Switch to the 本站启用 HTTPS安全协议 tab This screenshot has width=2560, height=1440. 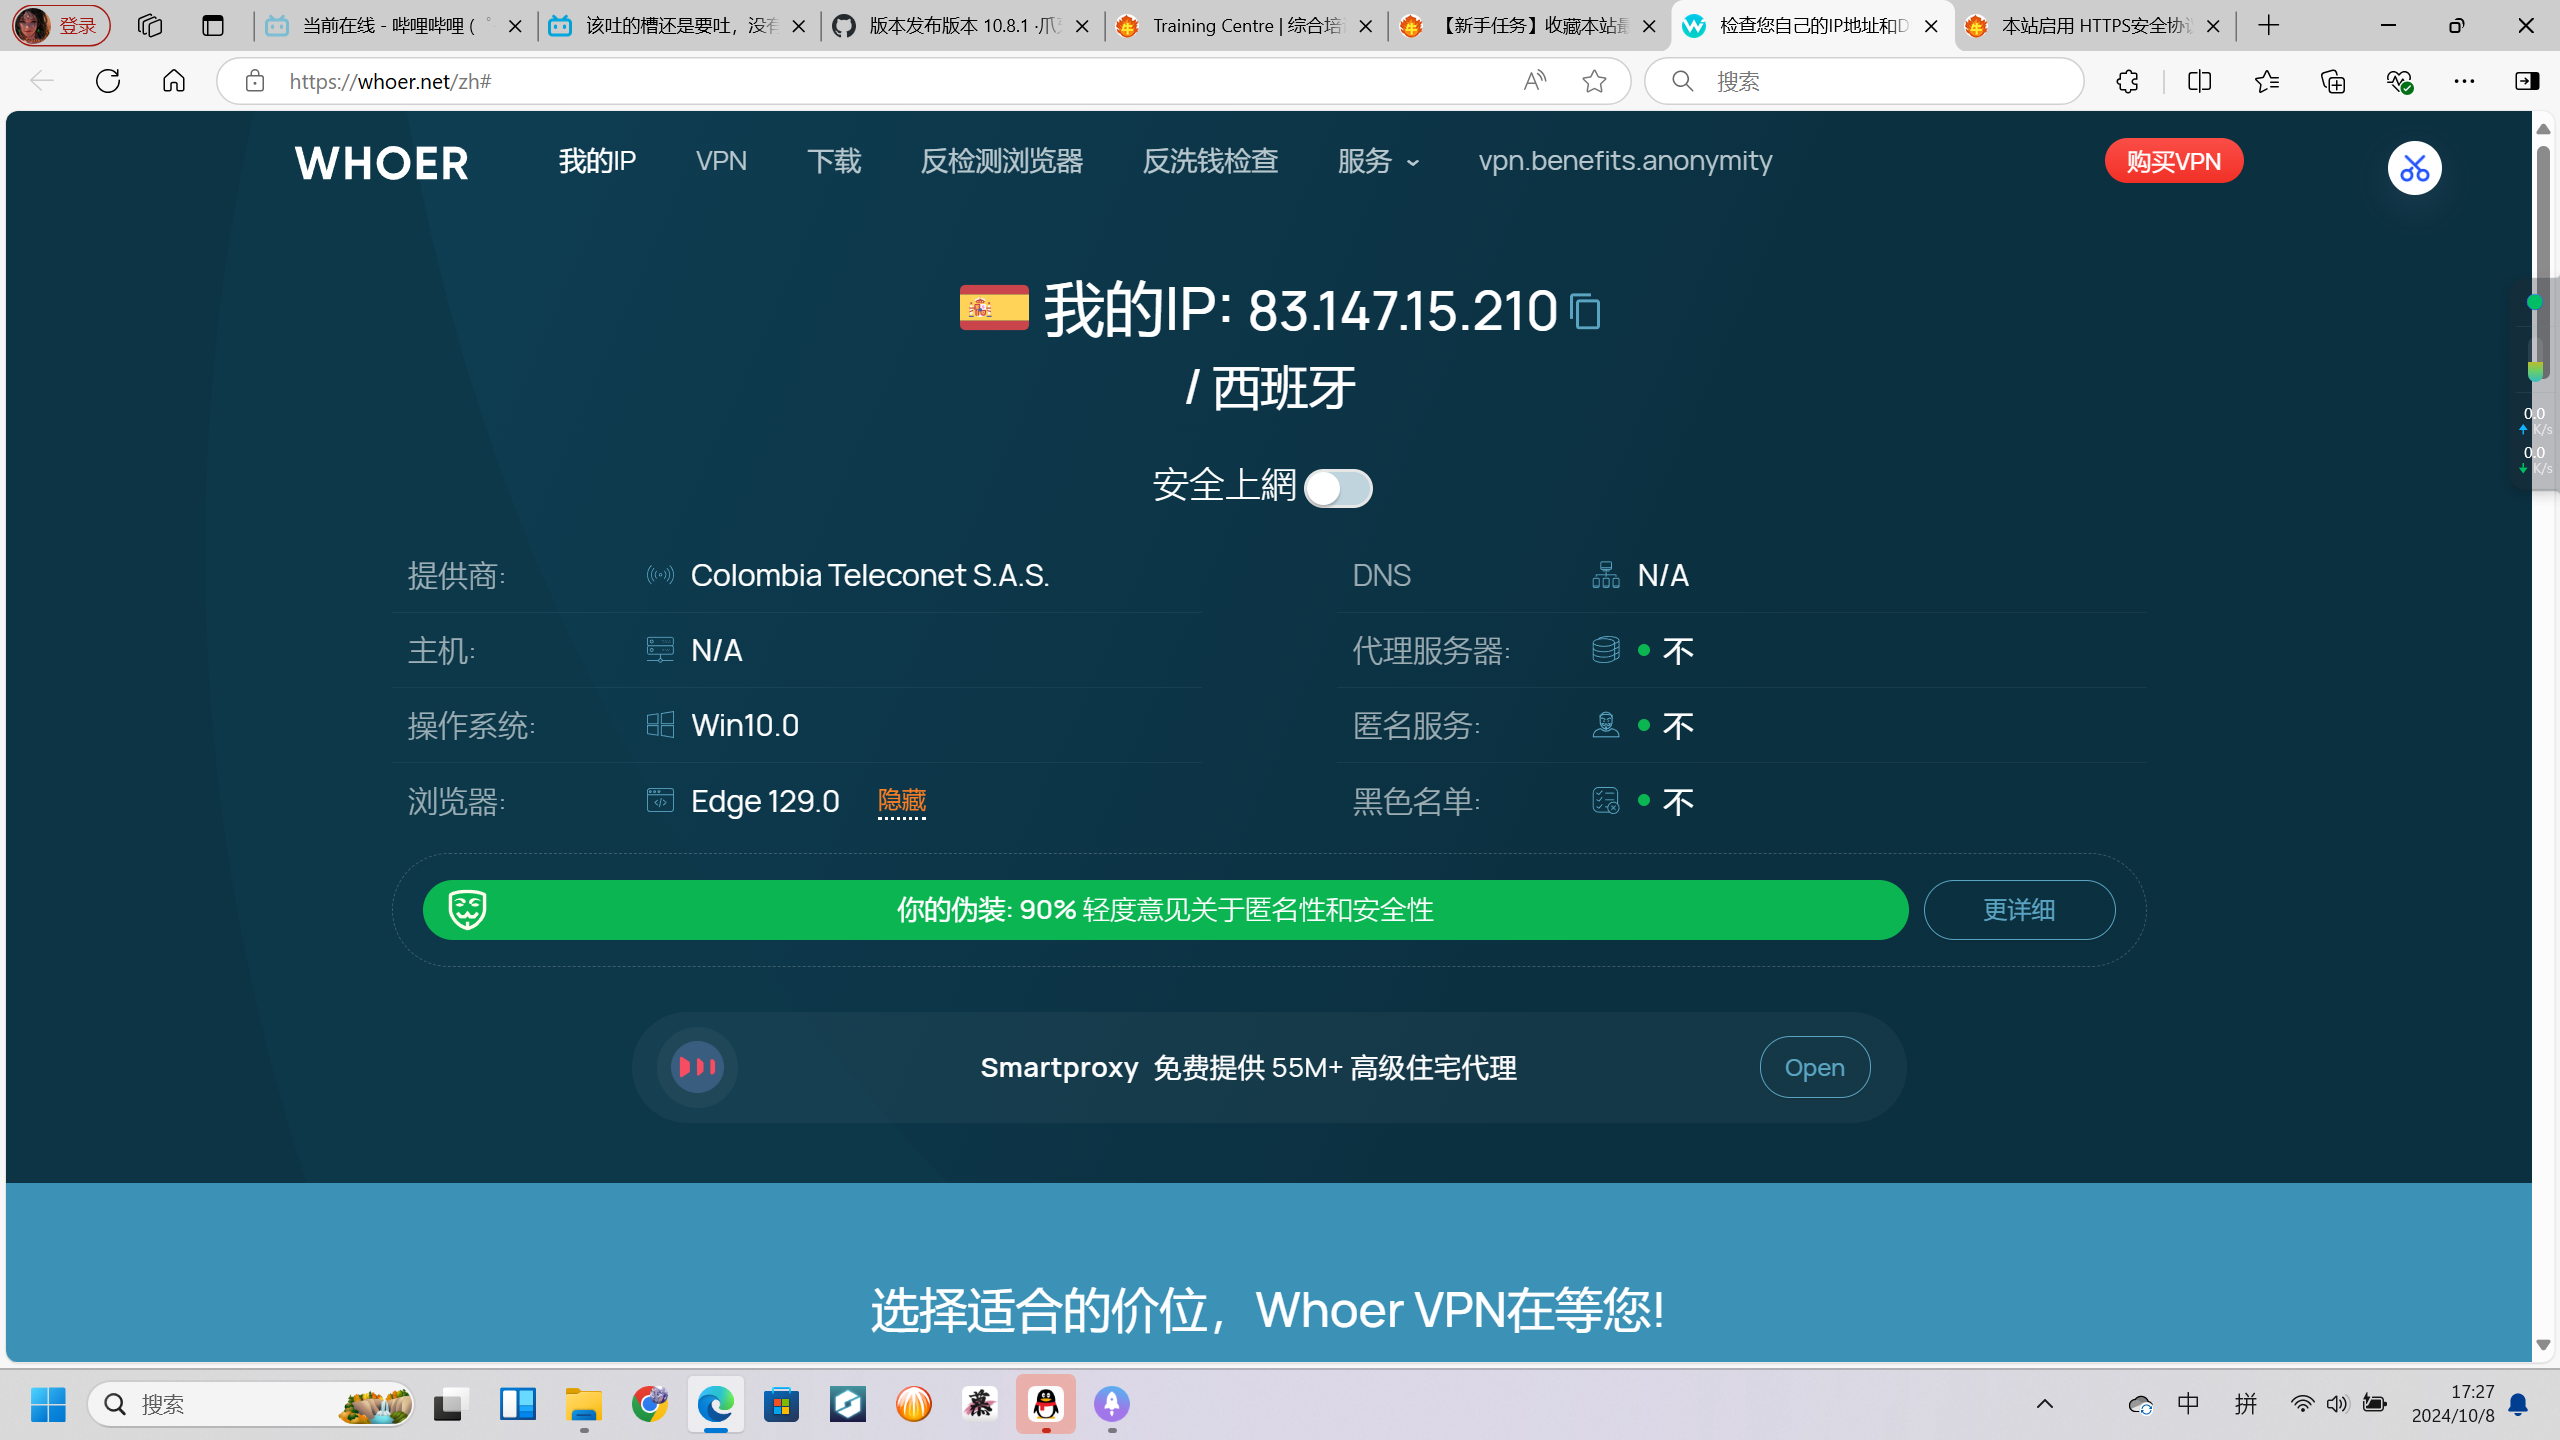(2095, 26)
